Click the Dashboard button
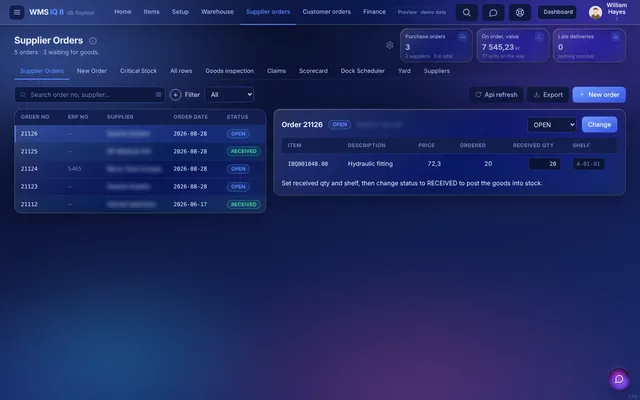The width and height of the screenshot is (640, 400). [x=558, y=12]
